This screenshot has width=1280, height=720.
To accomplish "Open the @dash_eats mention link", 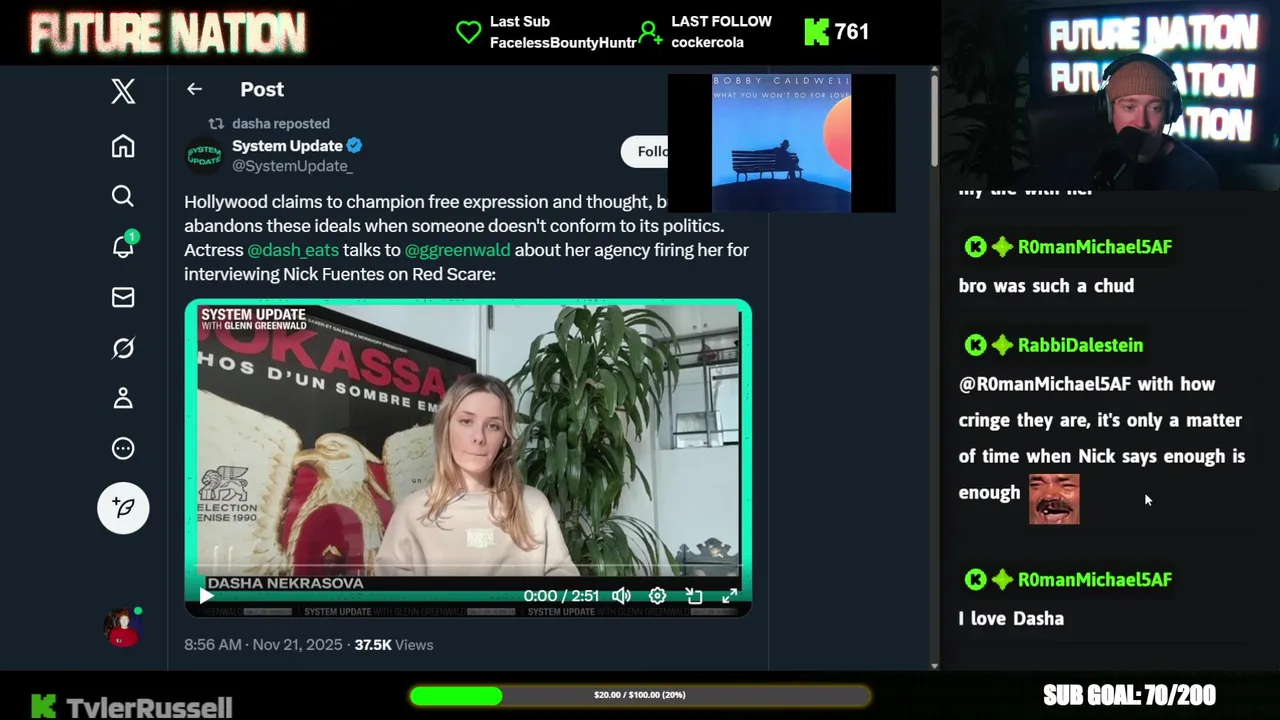I will click(293, 250).
